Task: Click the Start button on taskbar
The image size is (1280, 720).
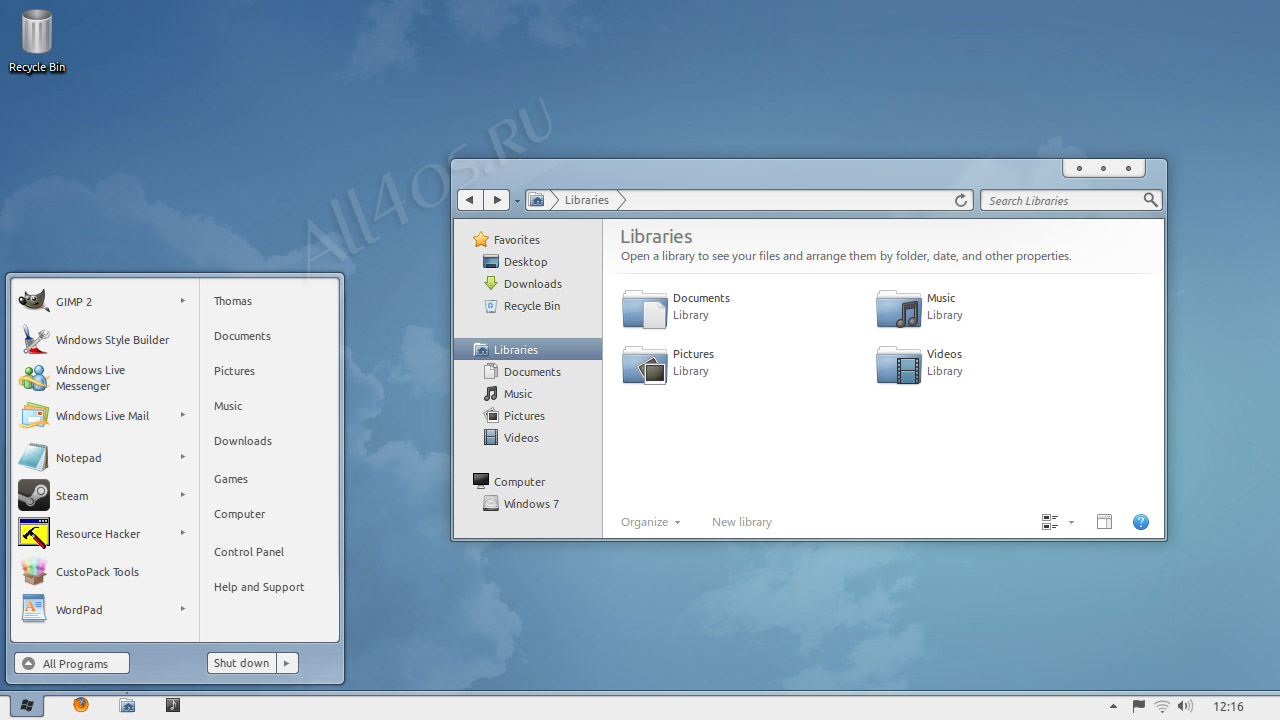Action: coord(27,706)
